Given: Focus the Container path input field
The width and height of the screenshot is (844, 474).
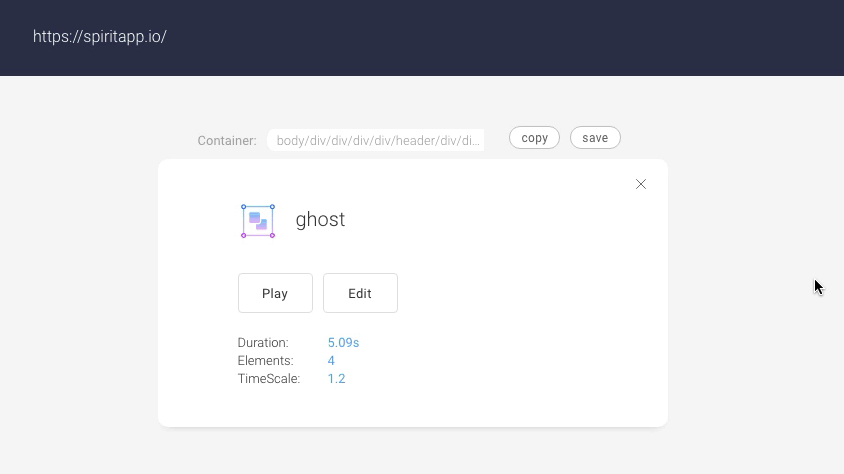Looking at the screenshot, I should 378,141.
